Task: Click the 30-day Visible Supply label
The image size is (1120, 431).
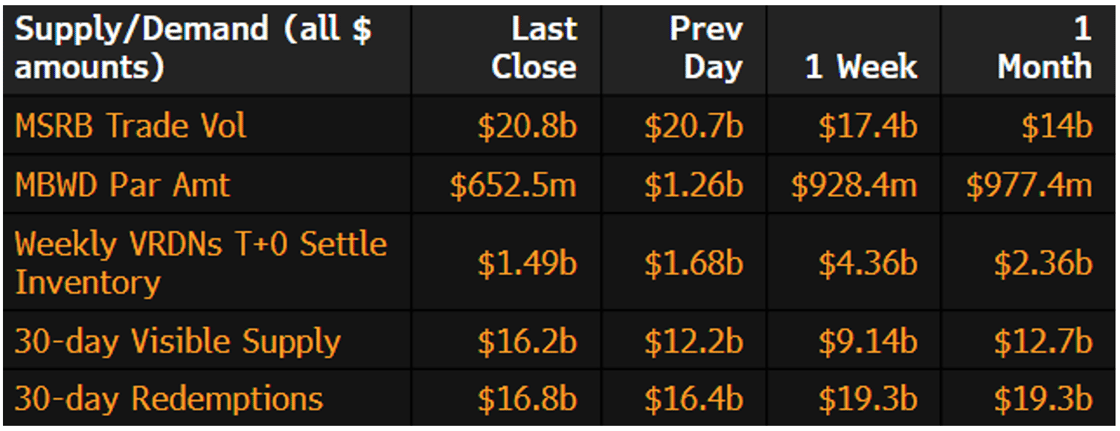Action: [178, 342]
